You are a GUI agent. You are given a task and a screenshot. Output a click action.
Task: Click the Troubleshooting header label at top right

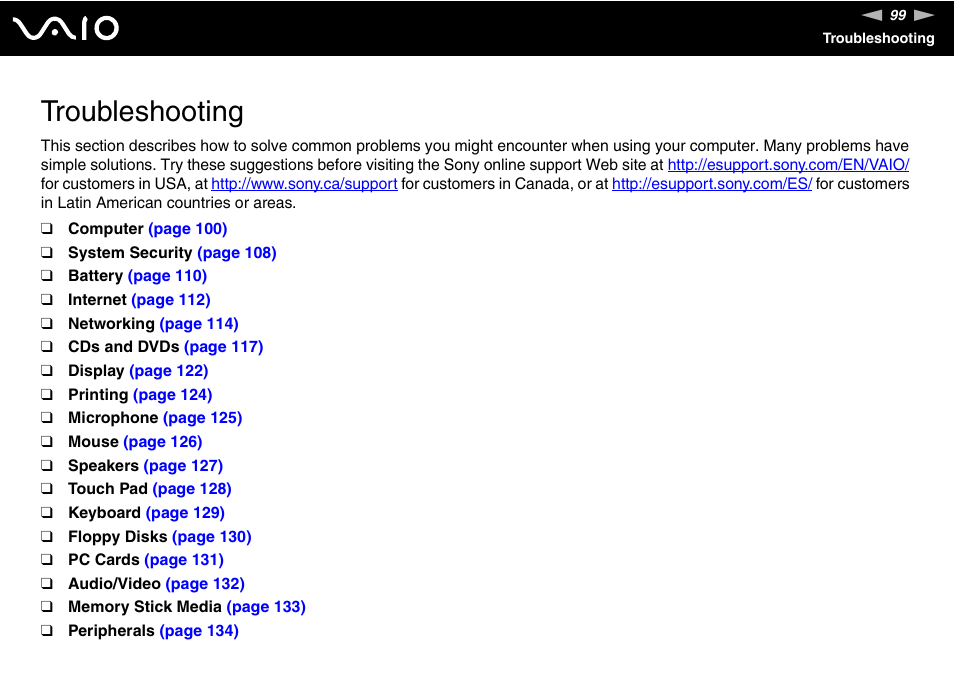pyautogui.click(x=878, y=38)
